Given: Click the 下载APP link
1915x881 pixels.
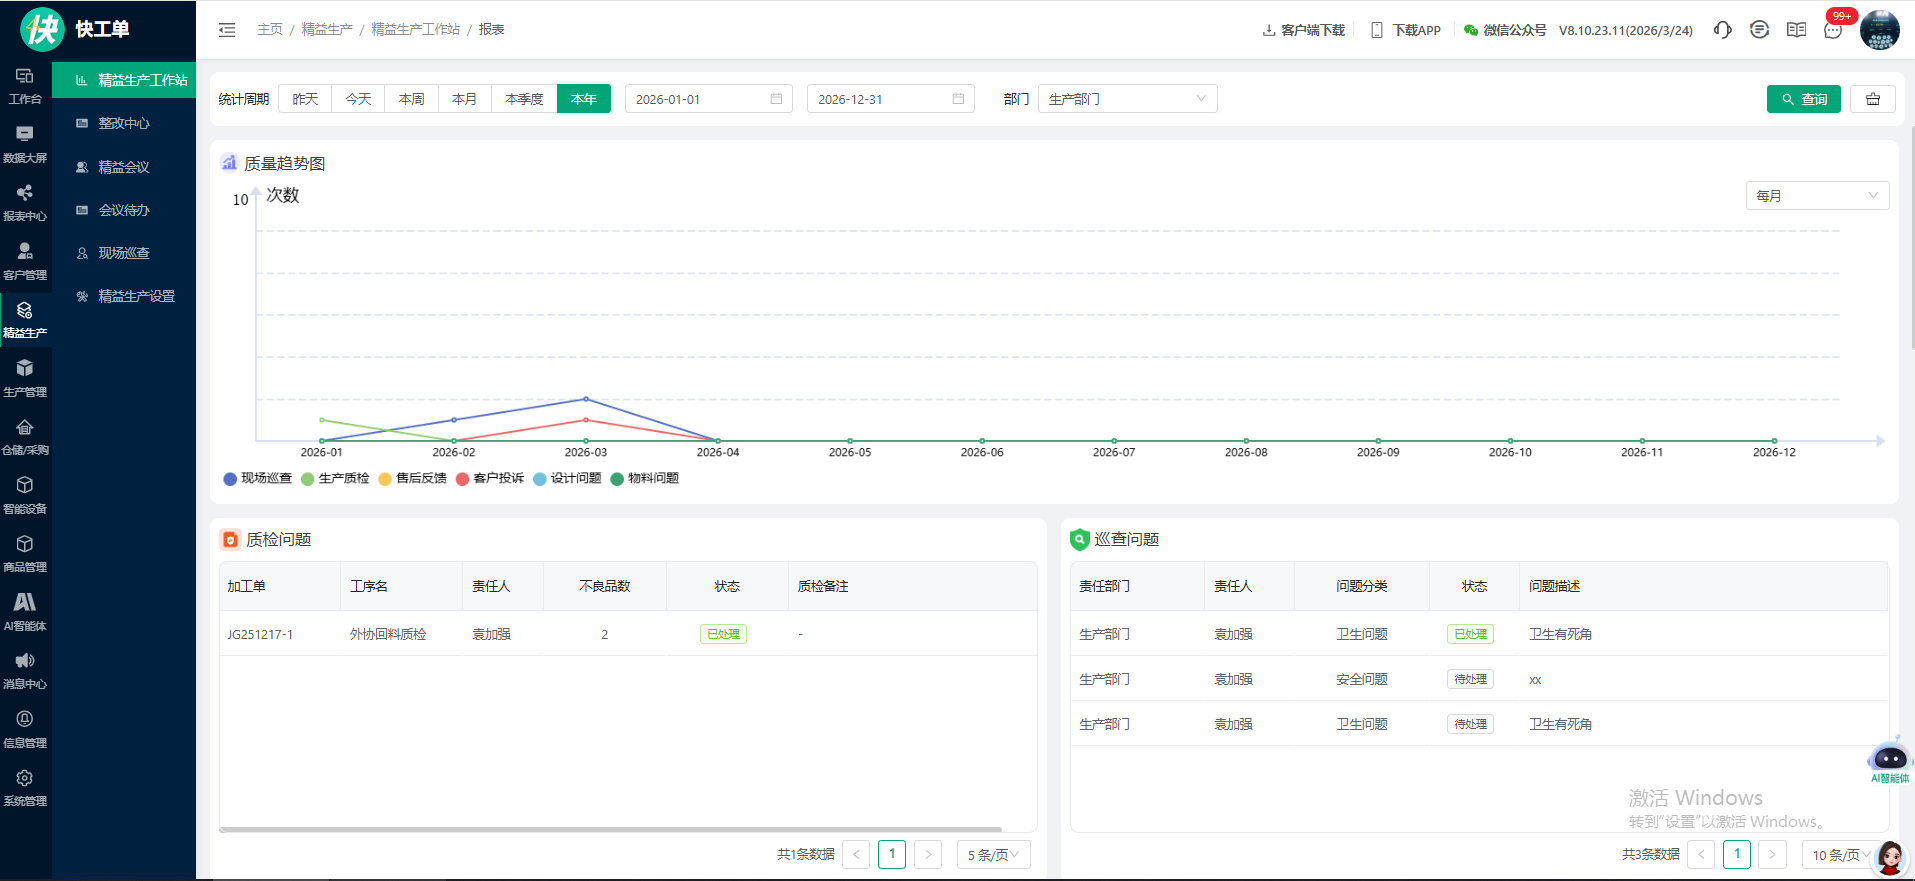Looking at the screenshot, I should (1405, 30).
